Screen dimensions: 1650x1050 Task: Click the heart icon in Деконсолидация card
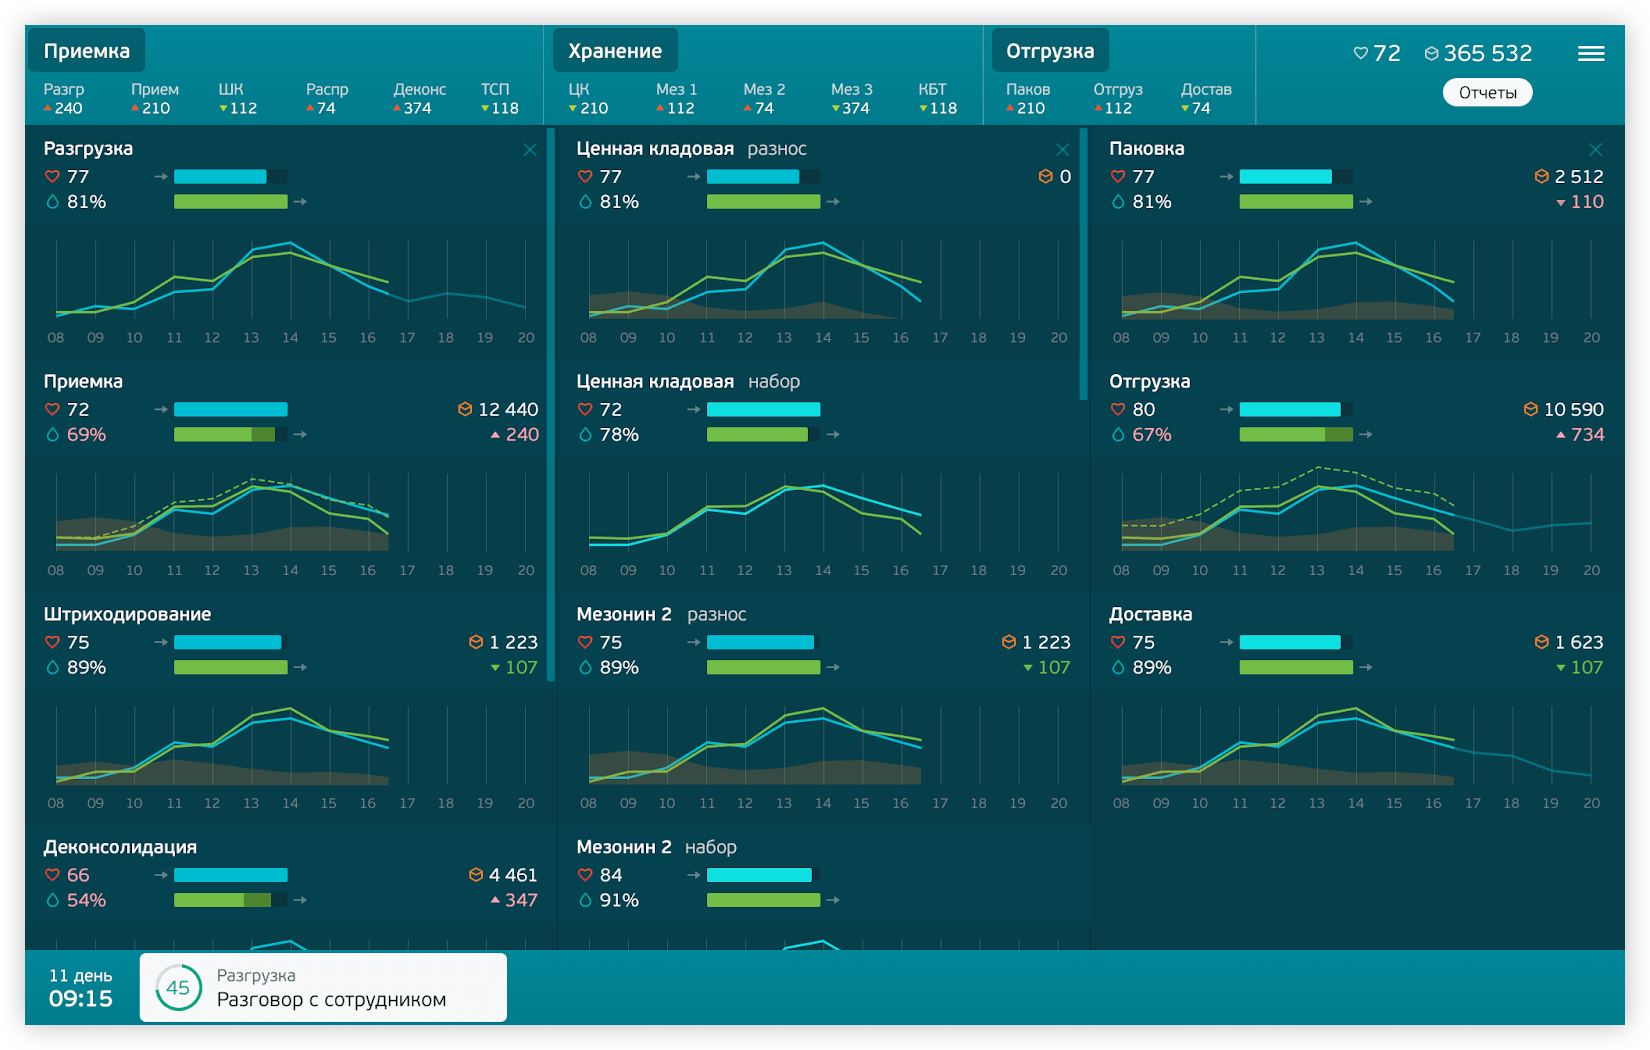(x=52, y=875)
